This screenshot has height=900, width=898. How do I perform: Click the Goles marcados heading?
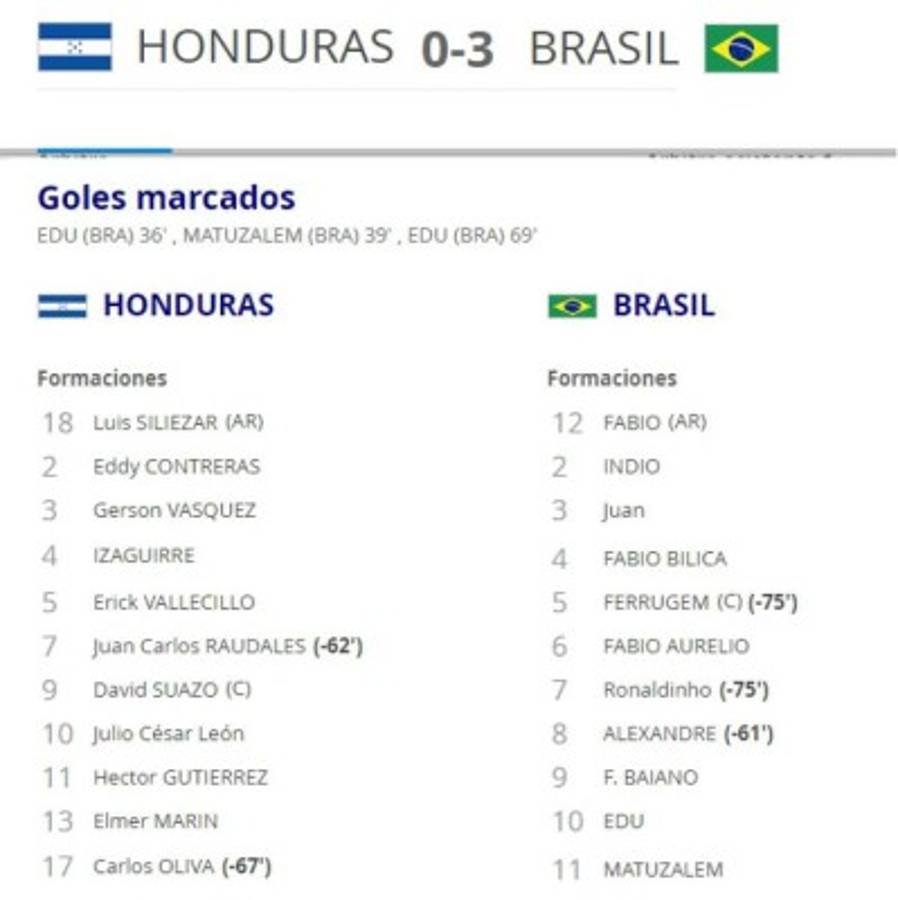coord(166,198)
